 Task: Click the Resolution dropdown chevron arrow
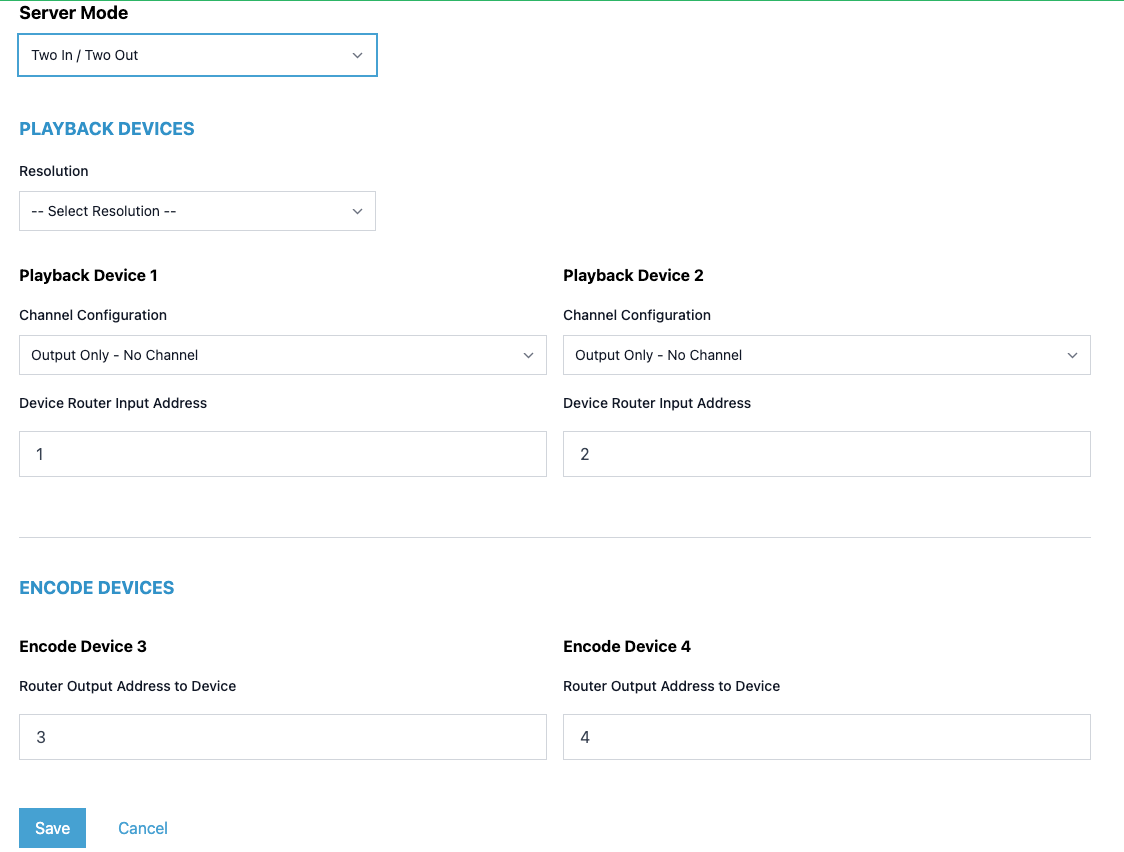(357, 211)
